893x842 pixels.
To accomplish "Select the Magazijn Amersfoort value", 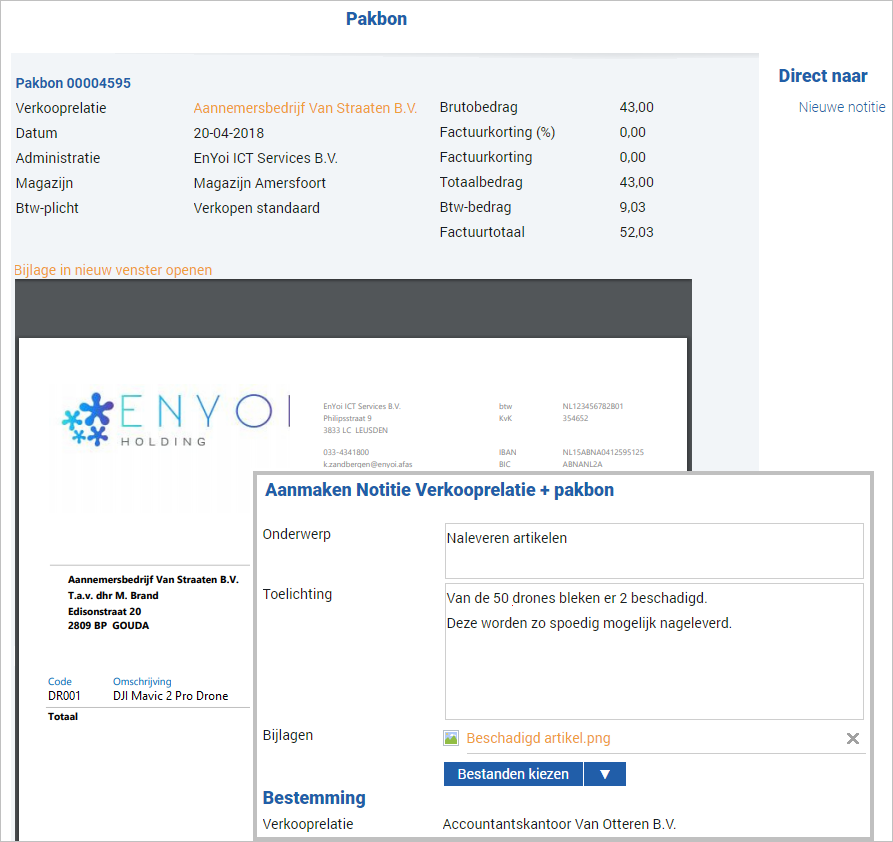I will pyautogui.click(x=260, y=183).
